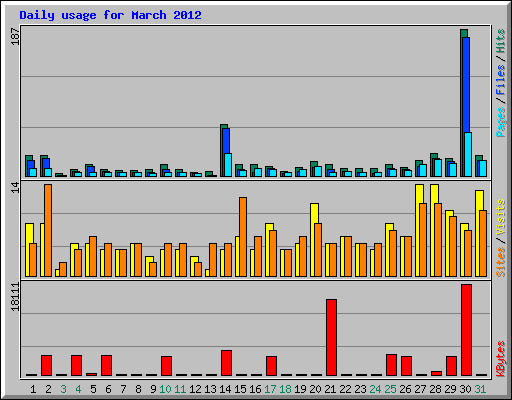Image resolution: width=512 pixels, height=400 pixels.
Task: Click day label 30 on the x-axis
Action: pos(465,389)
